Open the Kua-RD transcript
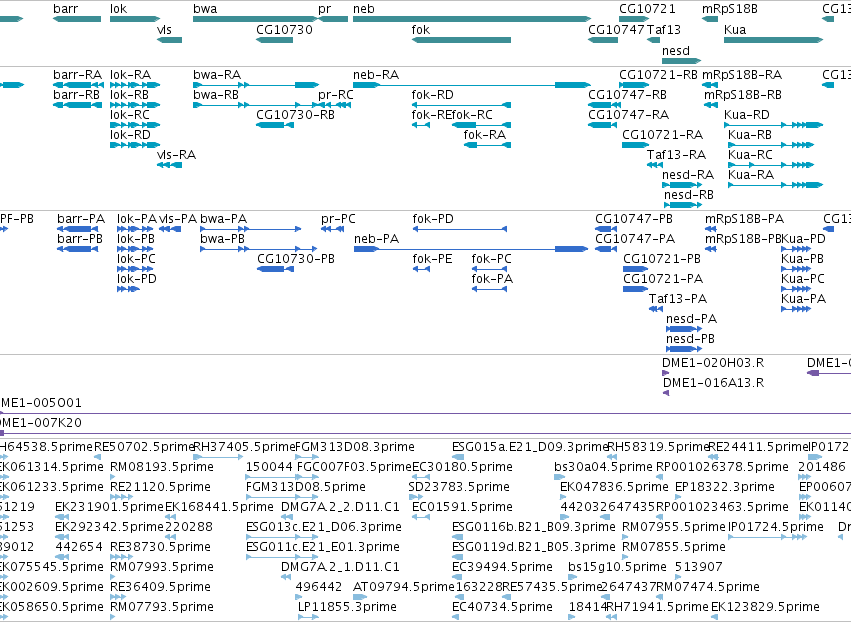Image resolution: width=851 pixels, height=622 pixels. 775,125
